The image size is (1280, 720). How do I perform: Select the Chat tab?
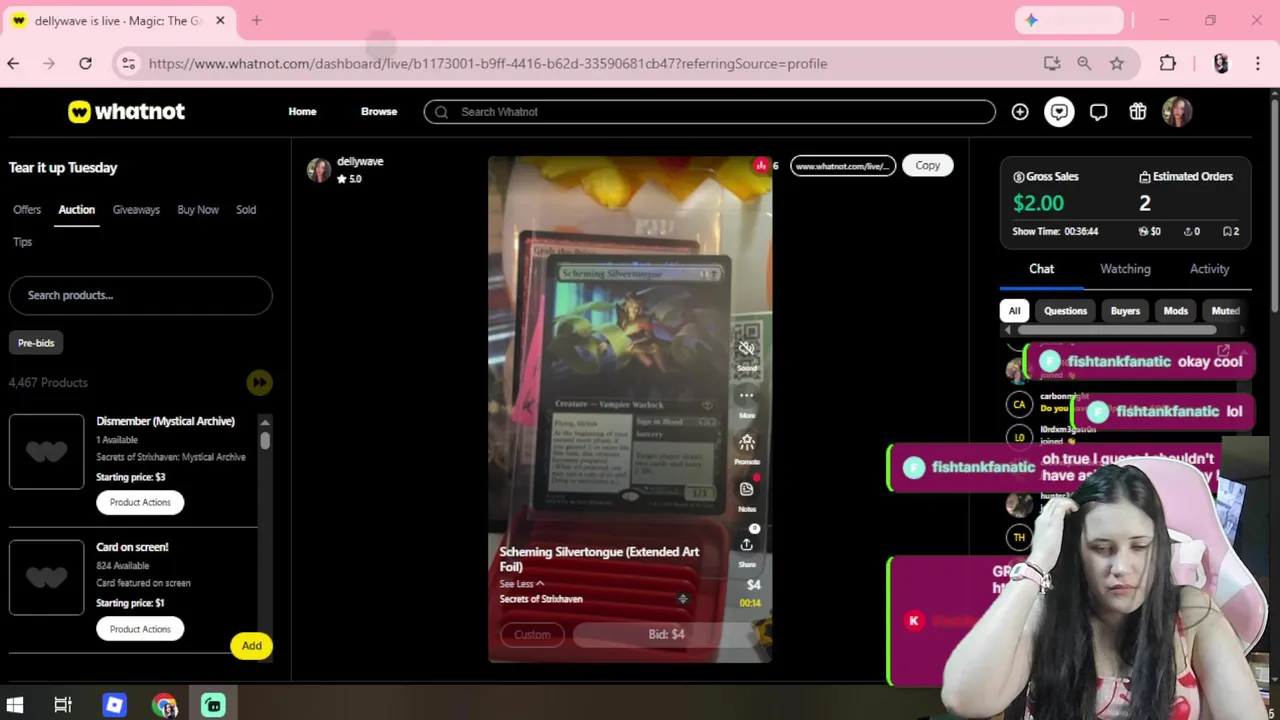1042,269
